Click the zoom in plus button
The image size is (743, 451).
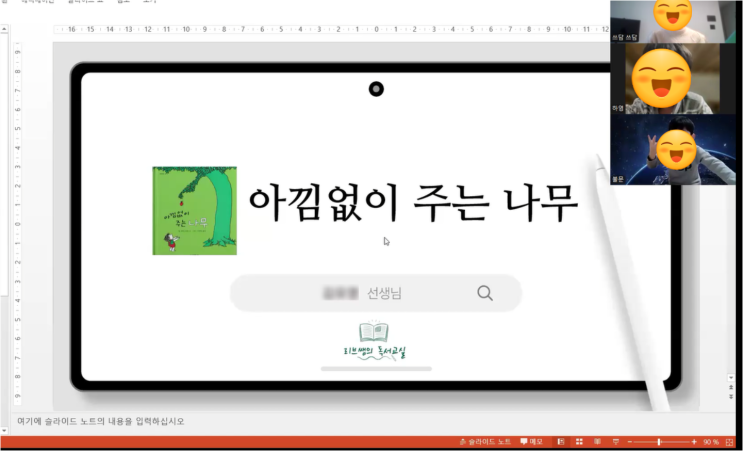(694, 442)
